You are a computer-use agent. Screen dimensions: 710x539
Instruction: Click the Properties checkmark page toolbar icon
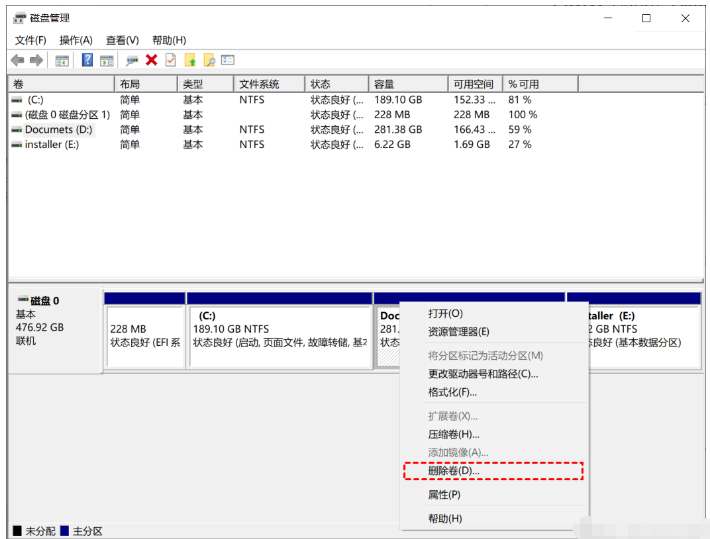click(x=170, y=60)
